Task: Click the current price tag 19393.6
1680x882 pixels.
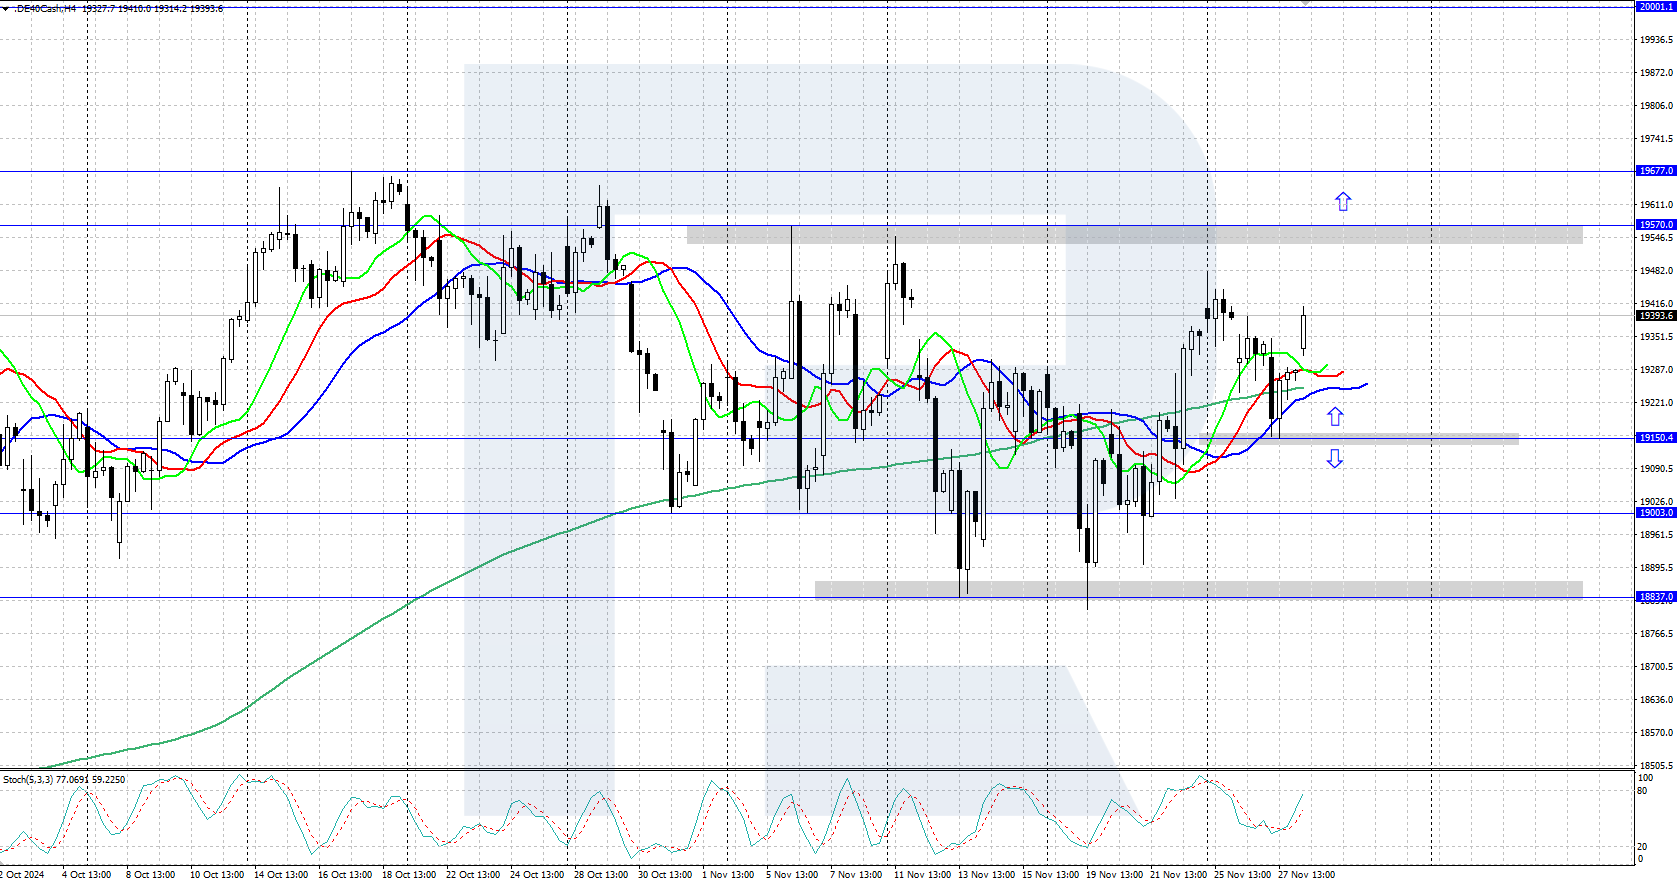Action: (1656, 316)
